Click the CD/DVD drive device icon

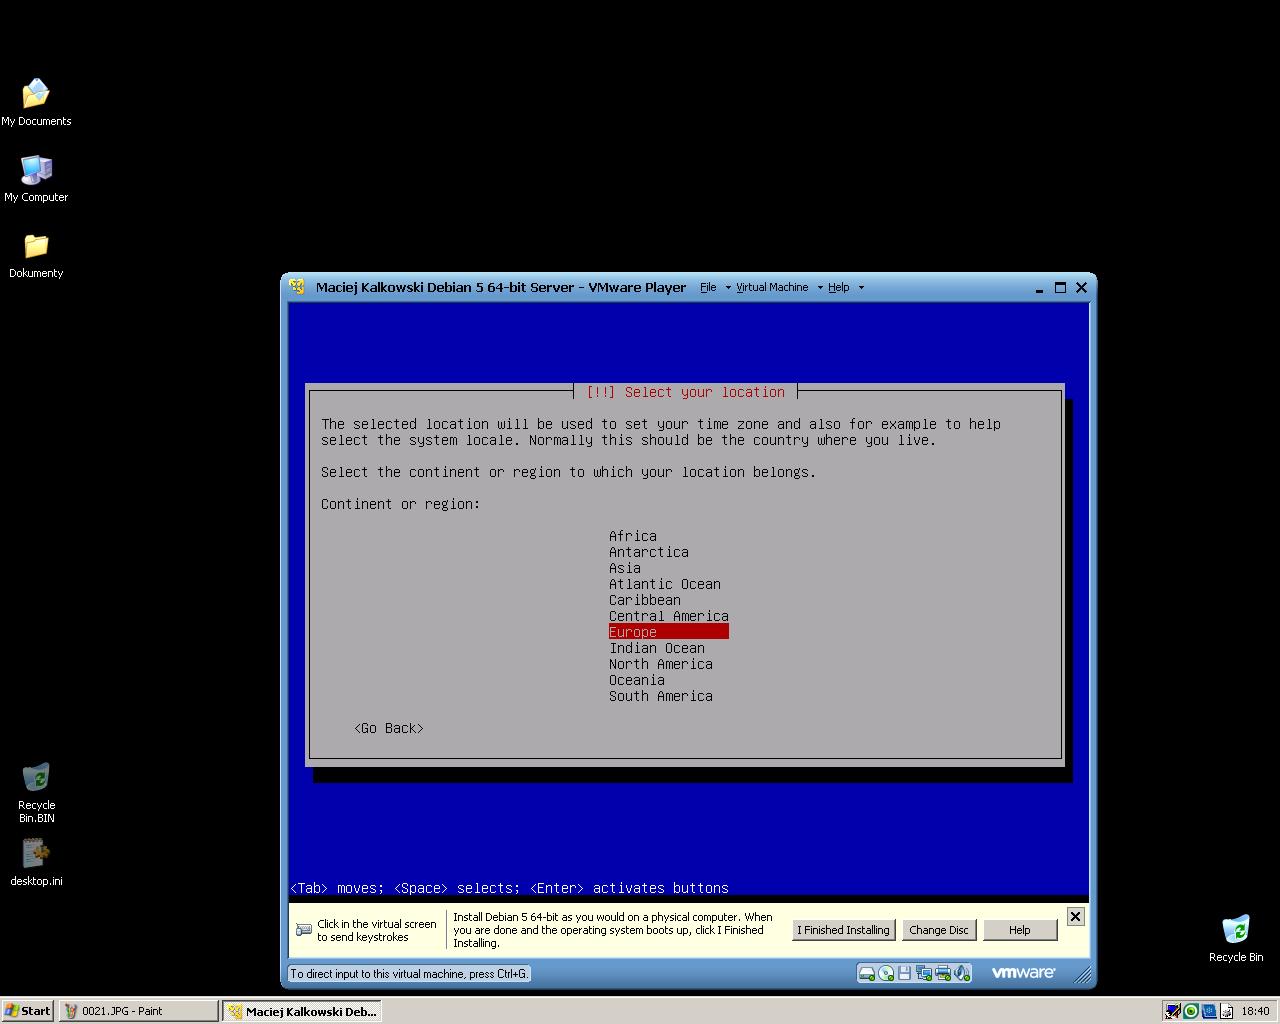pyautogui.click(x=886, y=973)
